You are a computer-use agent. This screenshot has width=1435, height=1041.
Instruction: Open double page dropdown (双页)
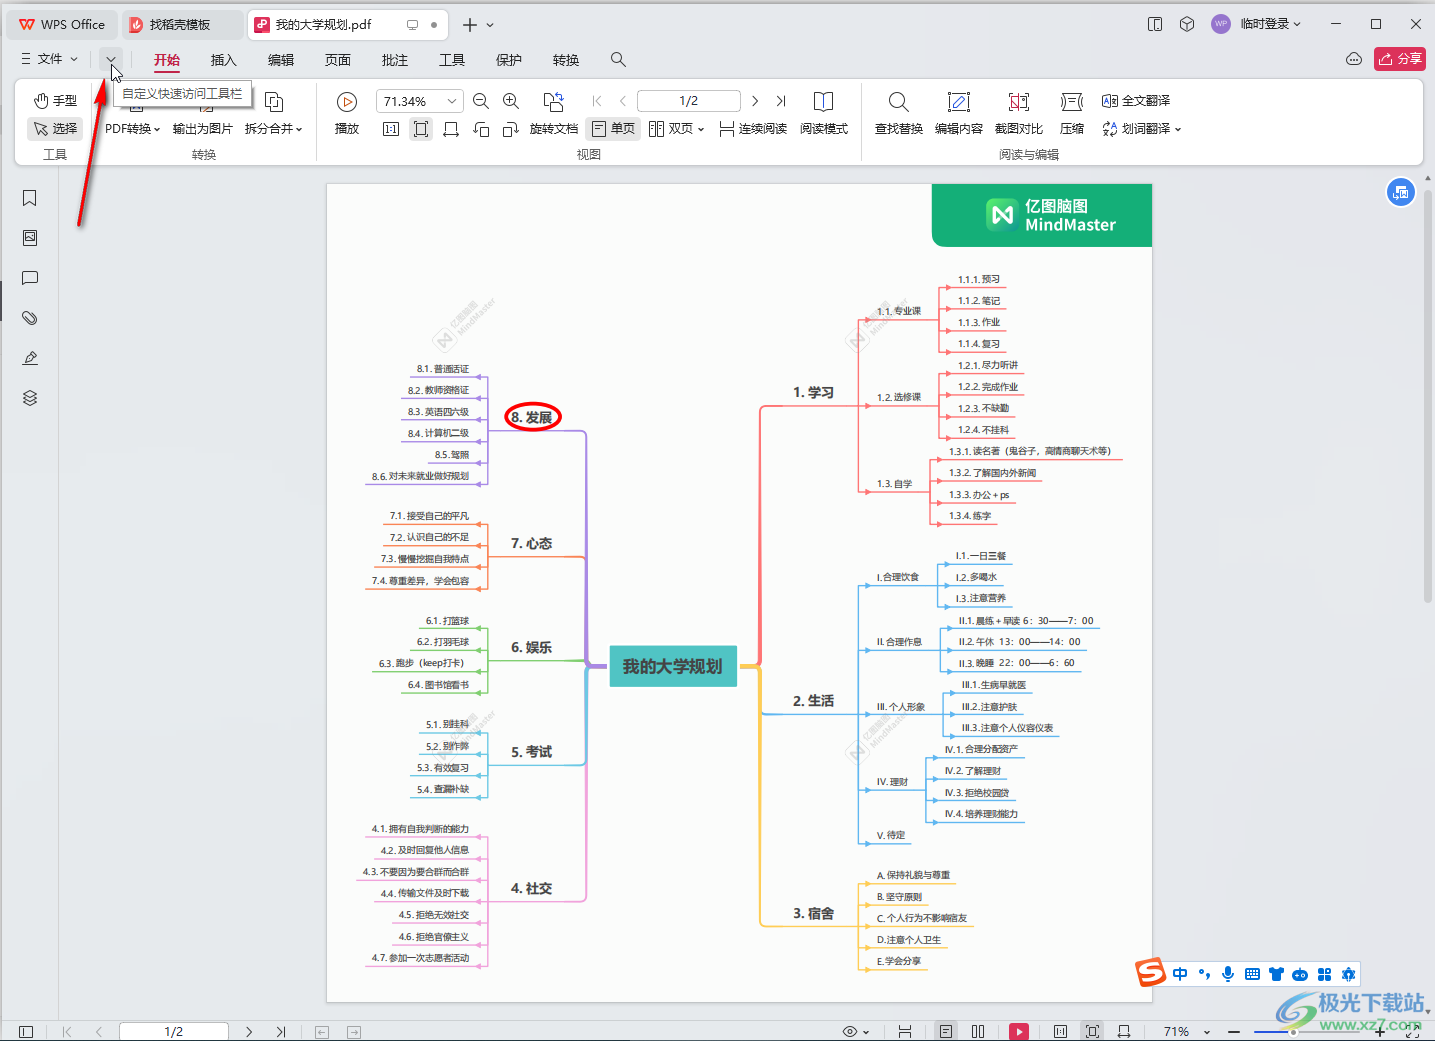tap(677, 129)
